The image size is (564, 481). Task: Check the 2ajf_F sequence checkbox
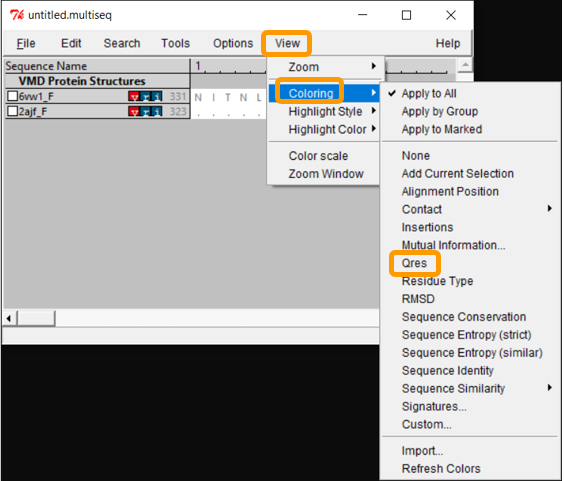13,111
